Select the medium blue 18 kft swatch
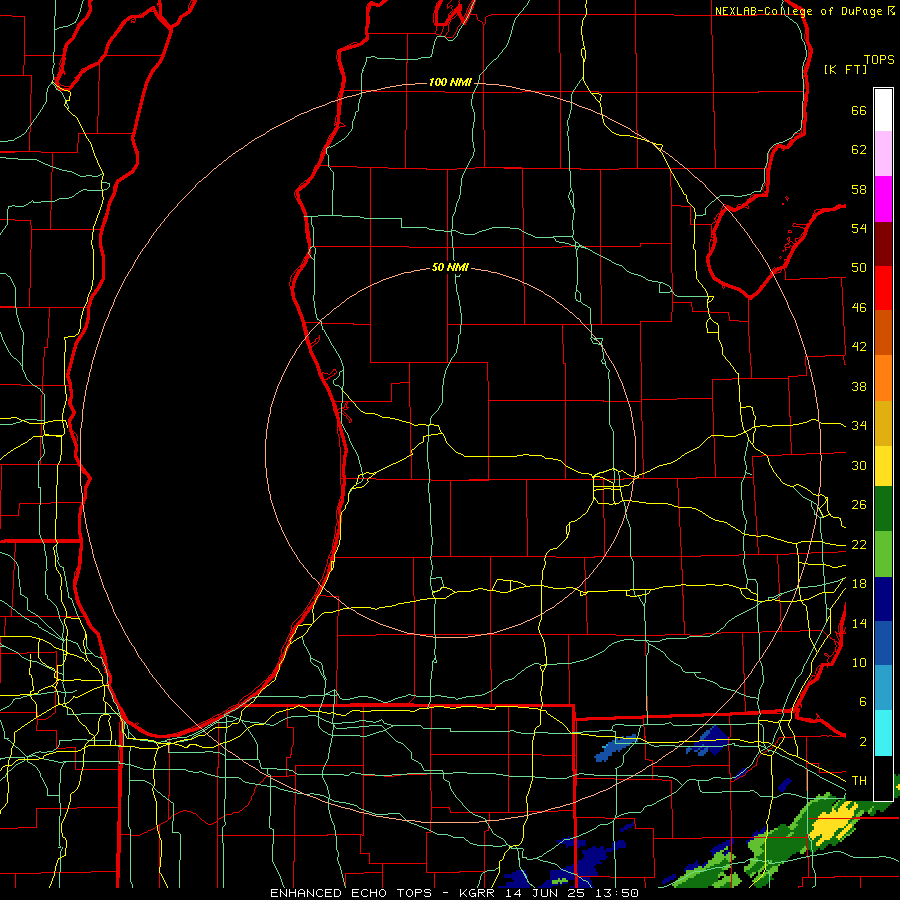The width and height of the screenshot is (900, 900). [x=883, y=643]
